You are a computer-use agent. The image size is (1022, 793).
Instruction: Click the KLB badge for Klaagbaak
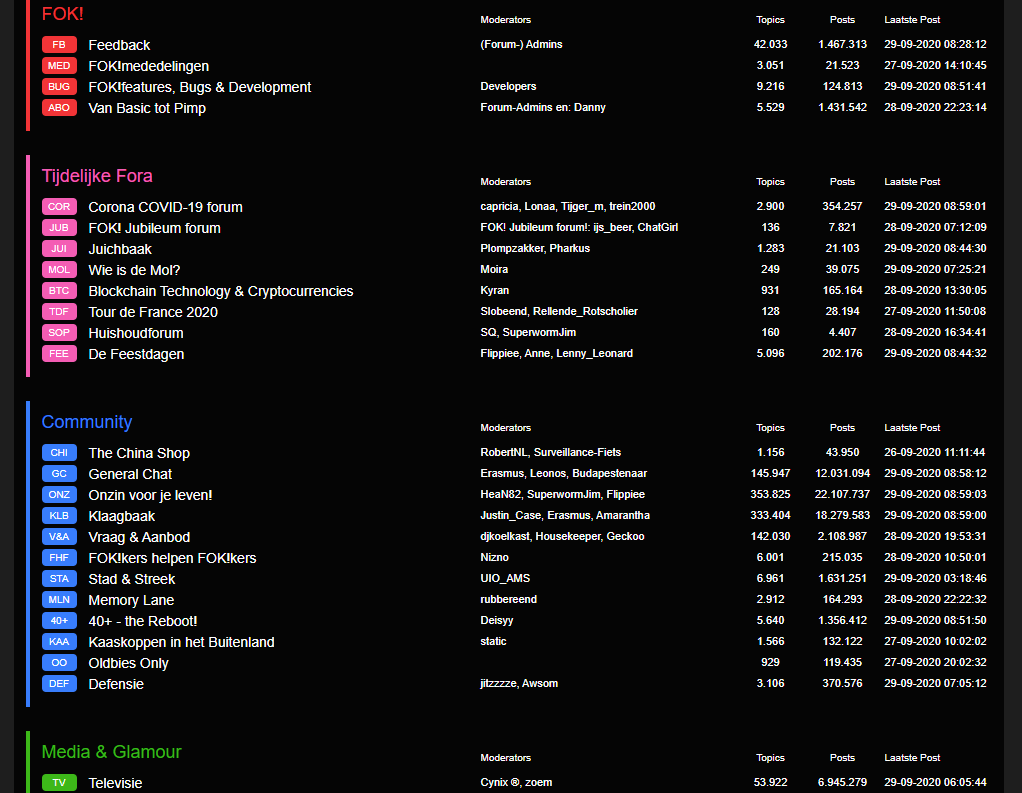(x=59, y=515)
